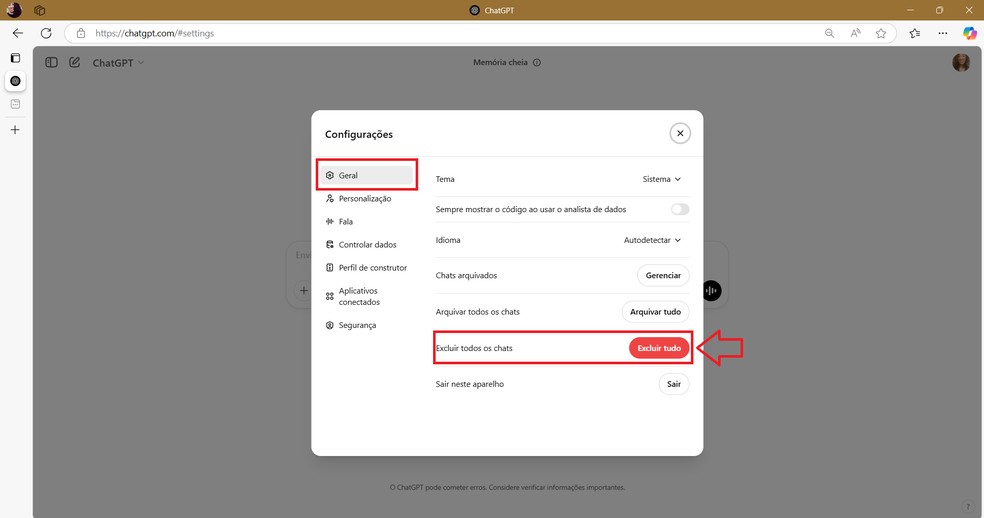Viewport: 984px width, 518px height.
Task: Click the Memória cheia info icon
Action: click(537, 62)
